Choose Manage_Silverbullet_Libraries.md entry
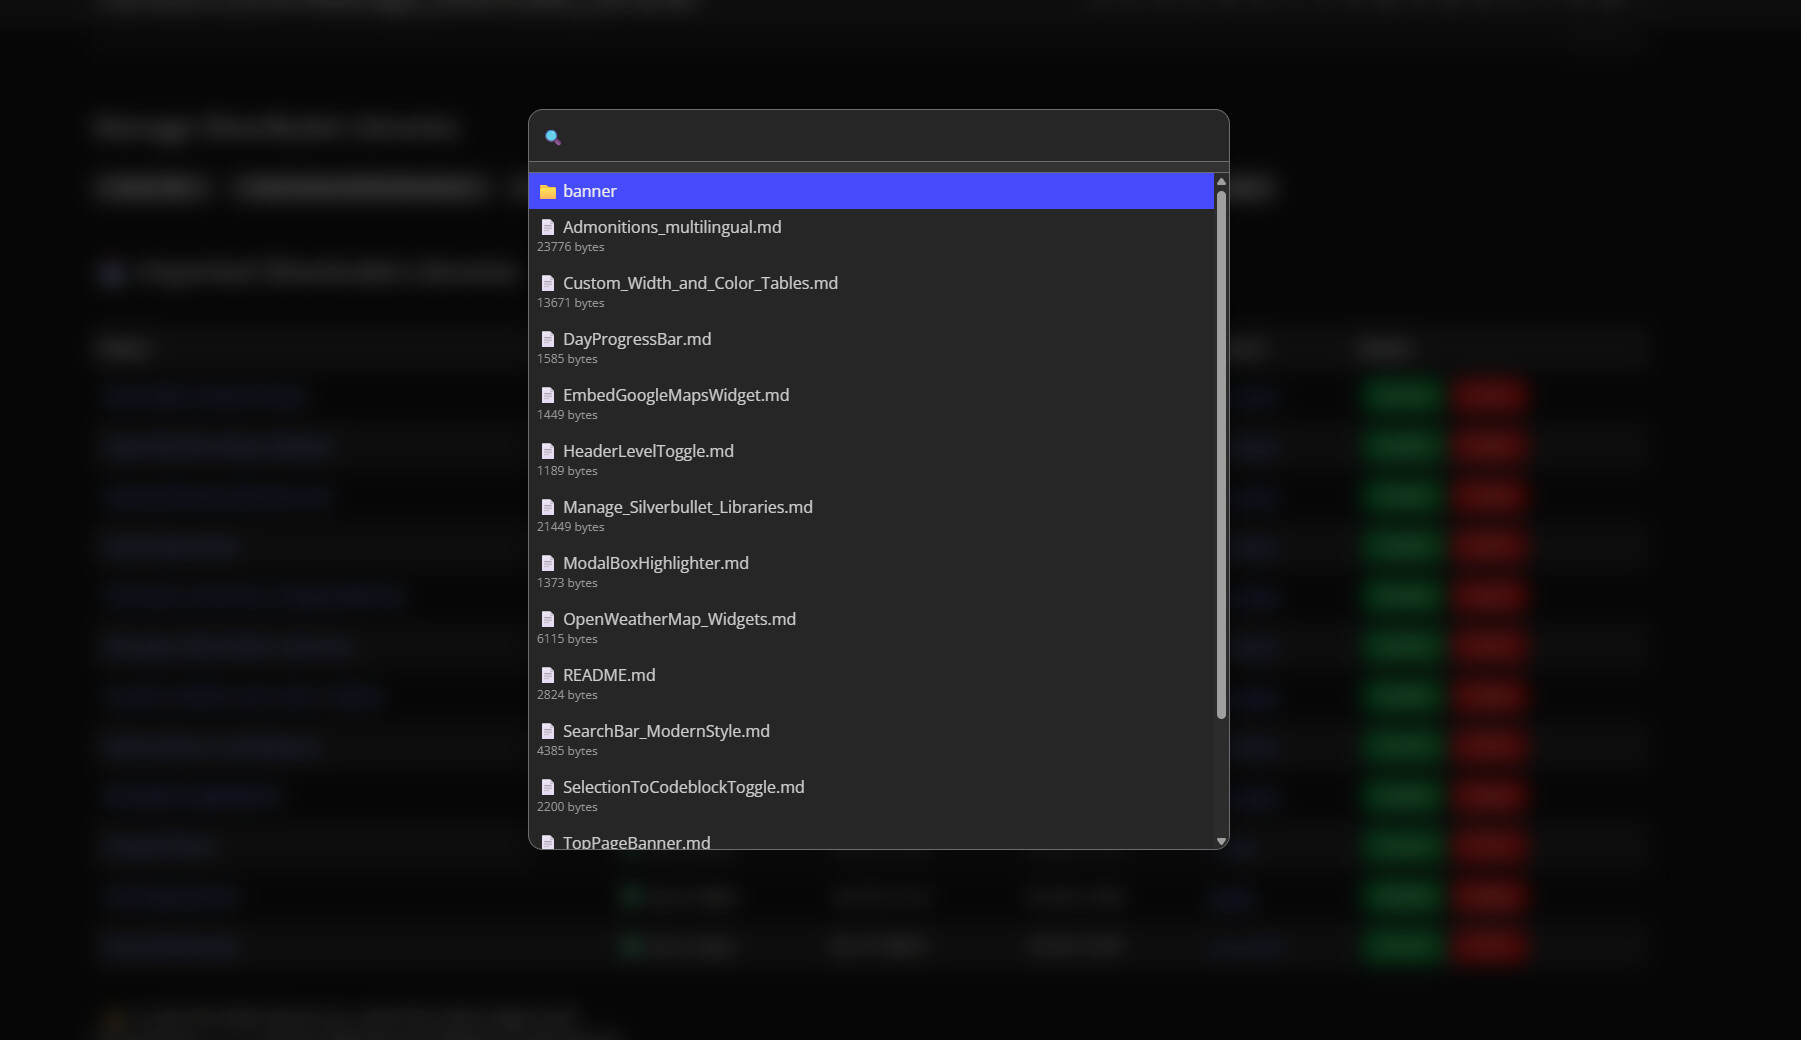 click(687, 508)
